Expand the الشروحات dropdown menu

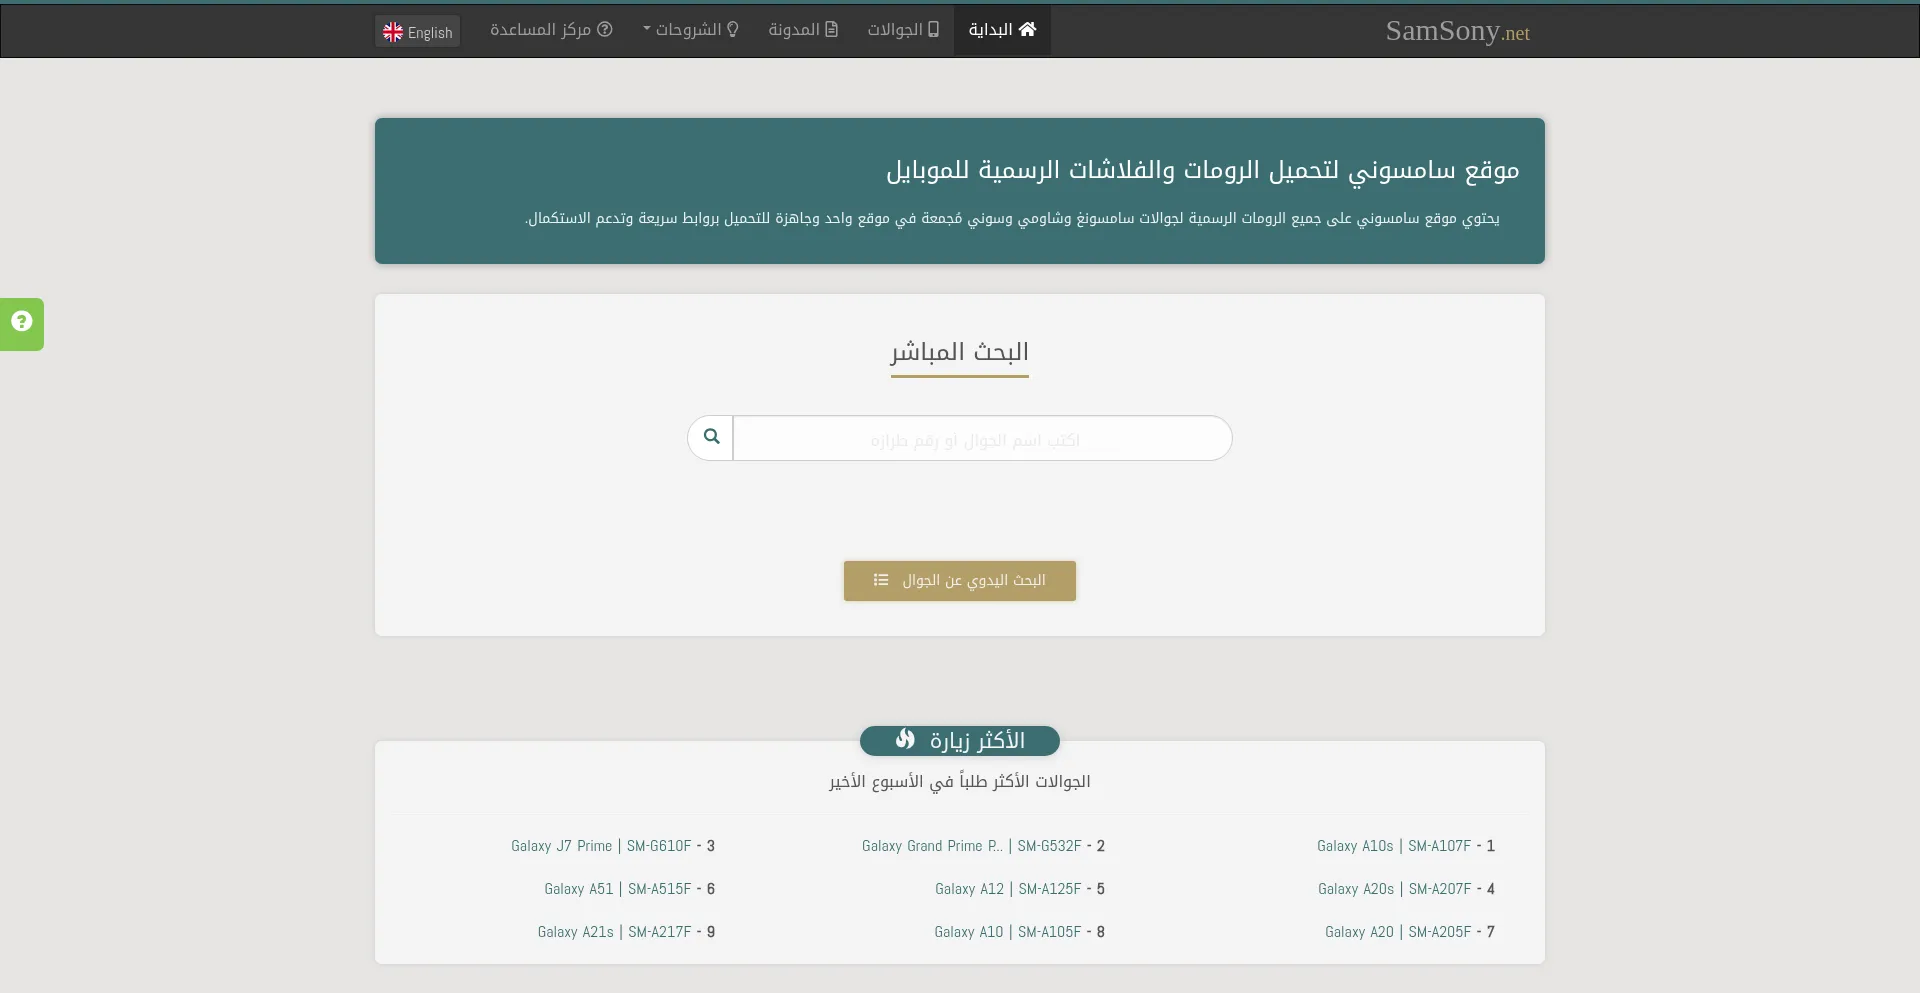[690, 30]
